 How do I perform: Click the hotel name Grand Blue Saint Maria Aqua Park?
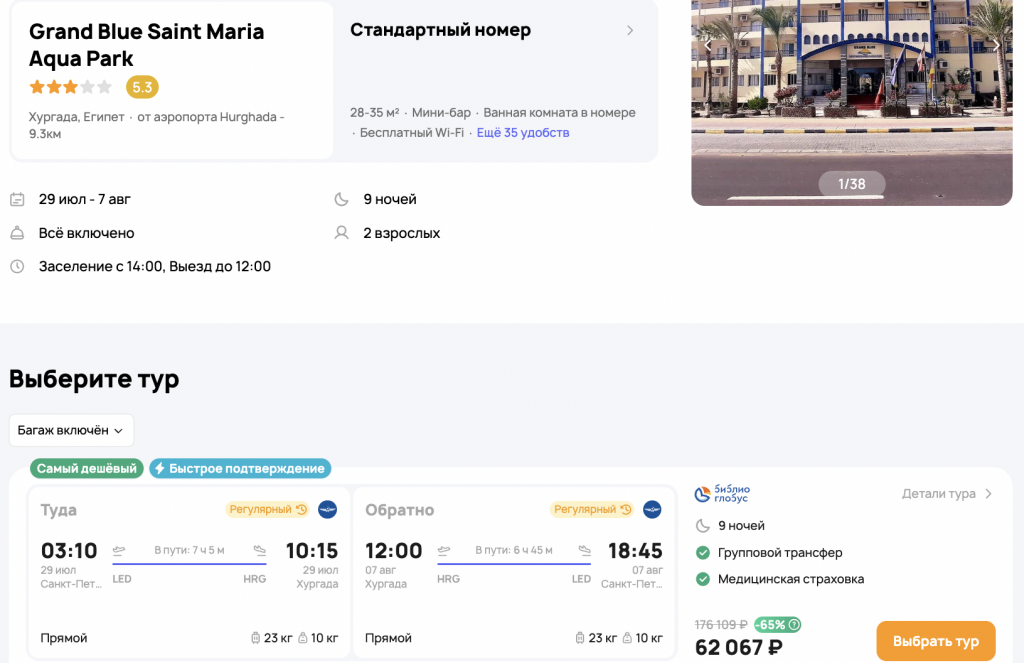(146, 45)
